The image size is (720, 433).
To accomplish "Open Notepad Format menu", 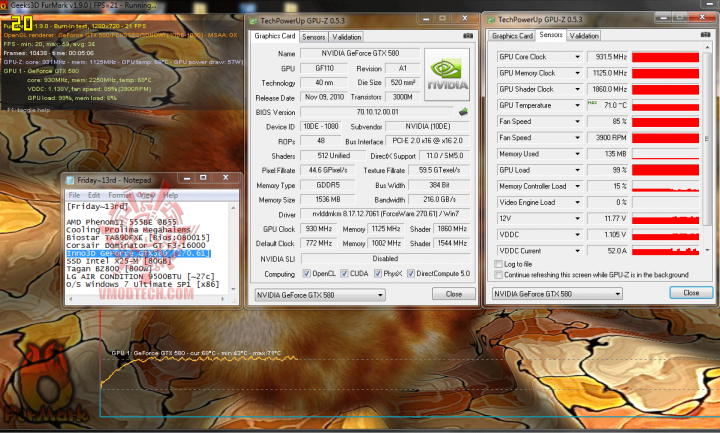I will click(x=119, y=195).
